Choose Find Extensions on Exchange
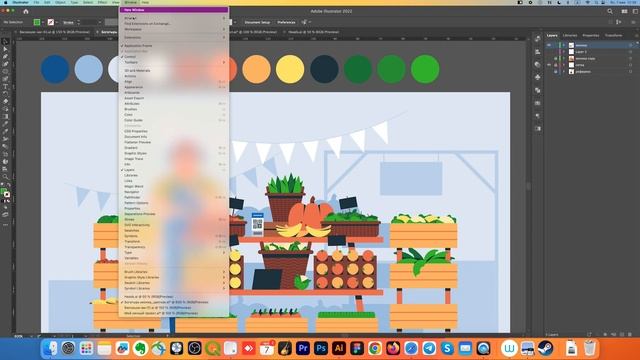 coord(174,24)
